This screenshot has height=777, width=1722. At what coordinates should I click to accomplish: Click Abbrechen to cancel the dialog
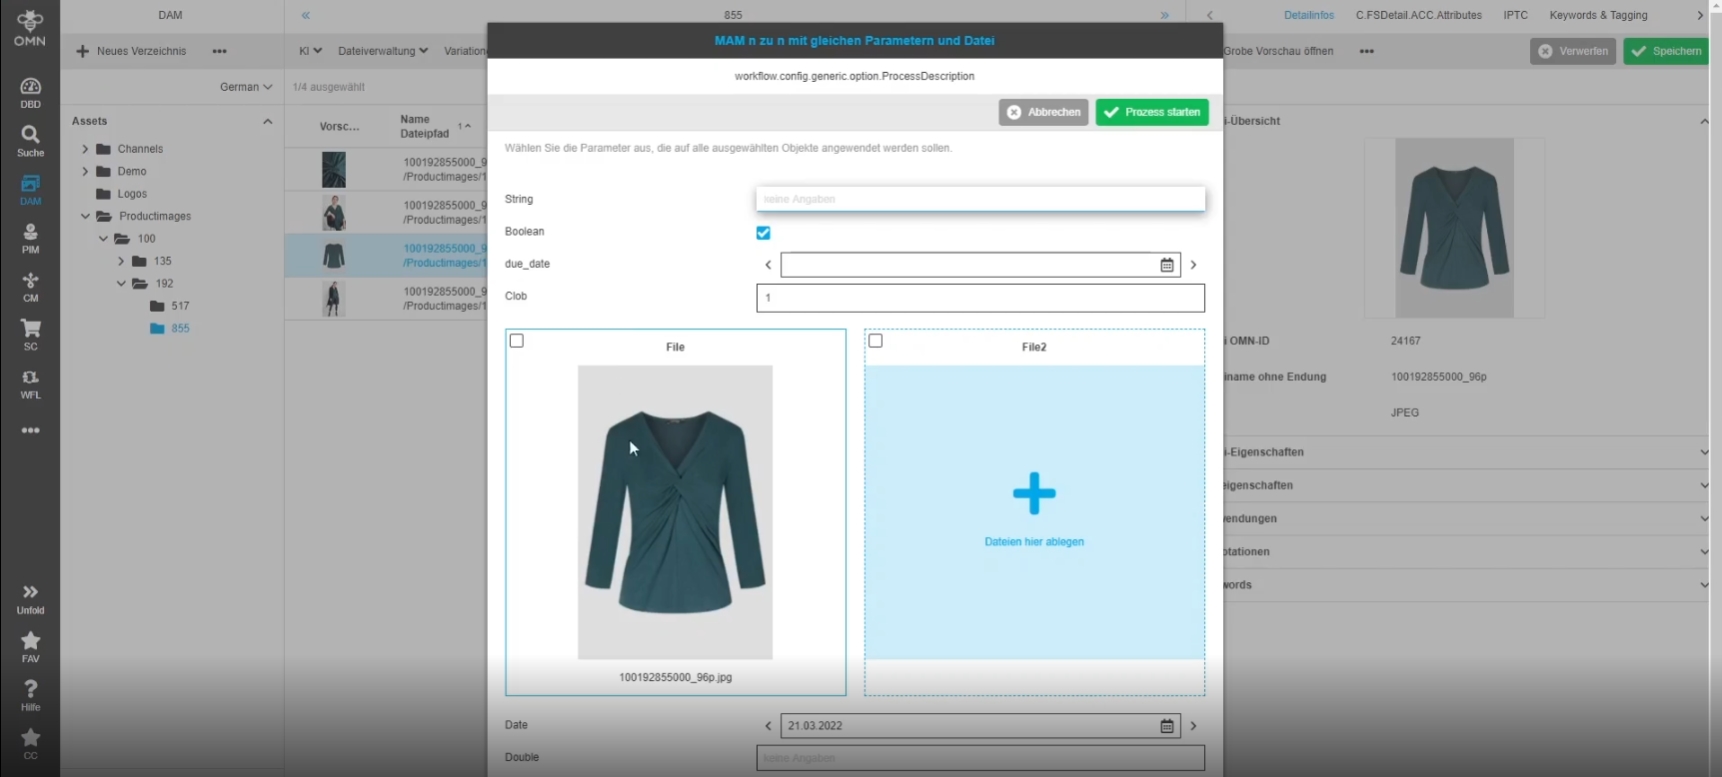click(x=1043, y=112)
